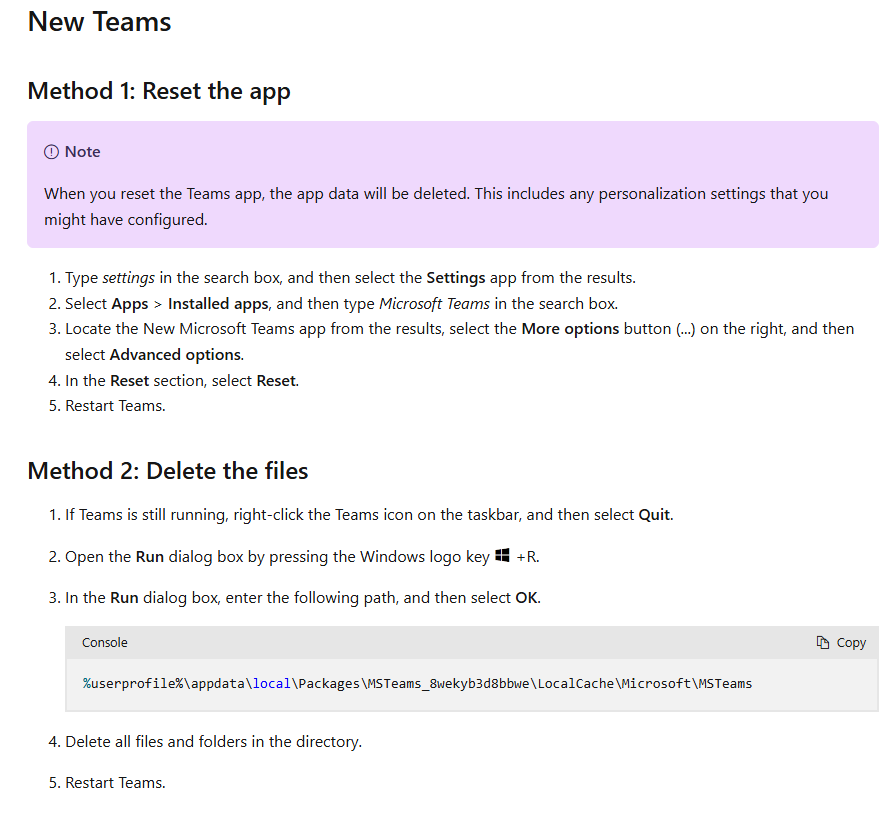Click 'In the Run dialog box, enter the following path'
This screenshot has width=890, height=826.
303,598
